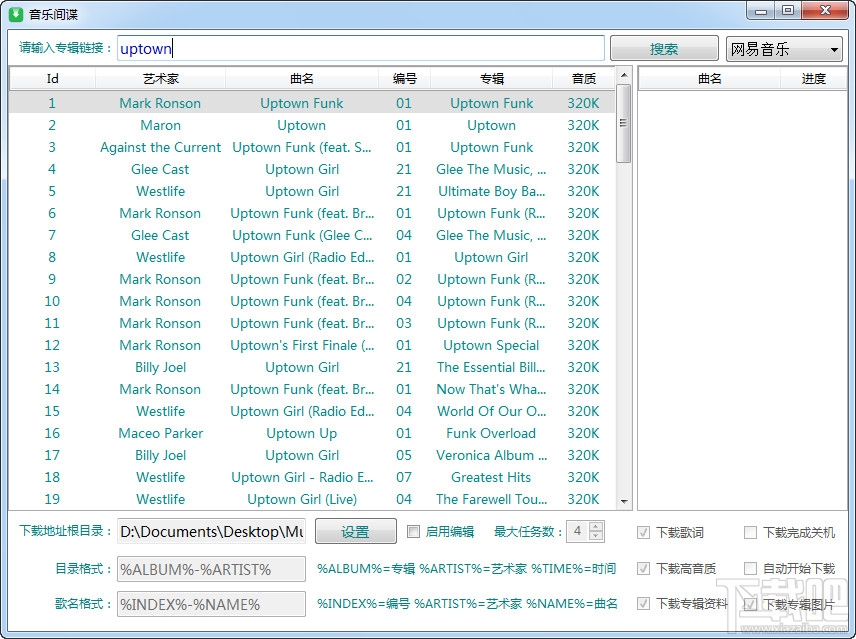Viewport: 856px width, 639px height.
Task: Sort by the 曲名 column header in results
Action: [x=301, y=79]
